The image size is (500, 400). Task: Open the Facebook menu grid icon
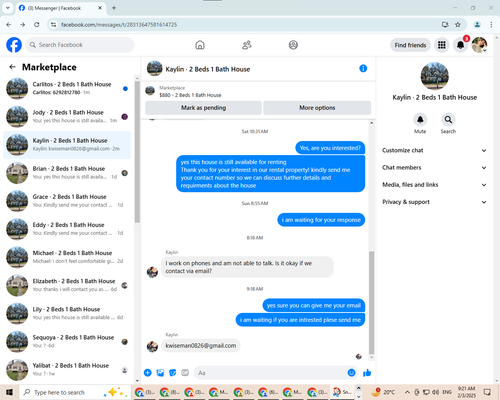442,45
